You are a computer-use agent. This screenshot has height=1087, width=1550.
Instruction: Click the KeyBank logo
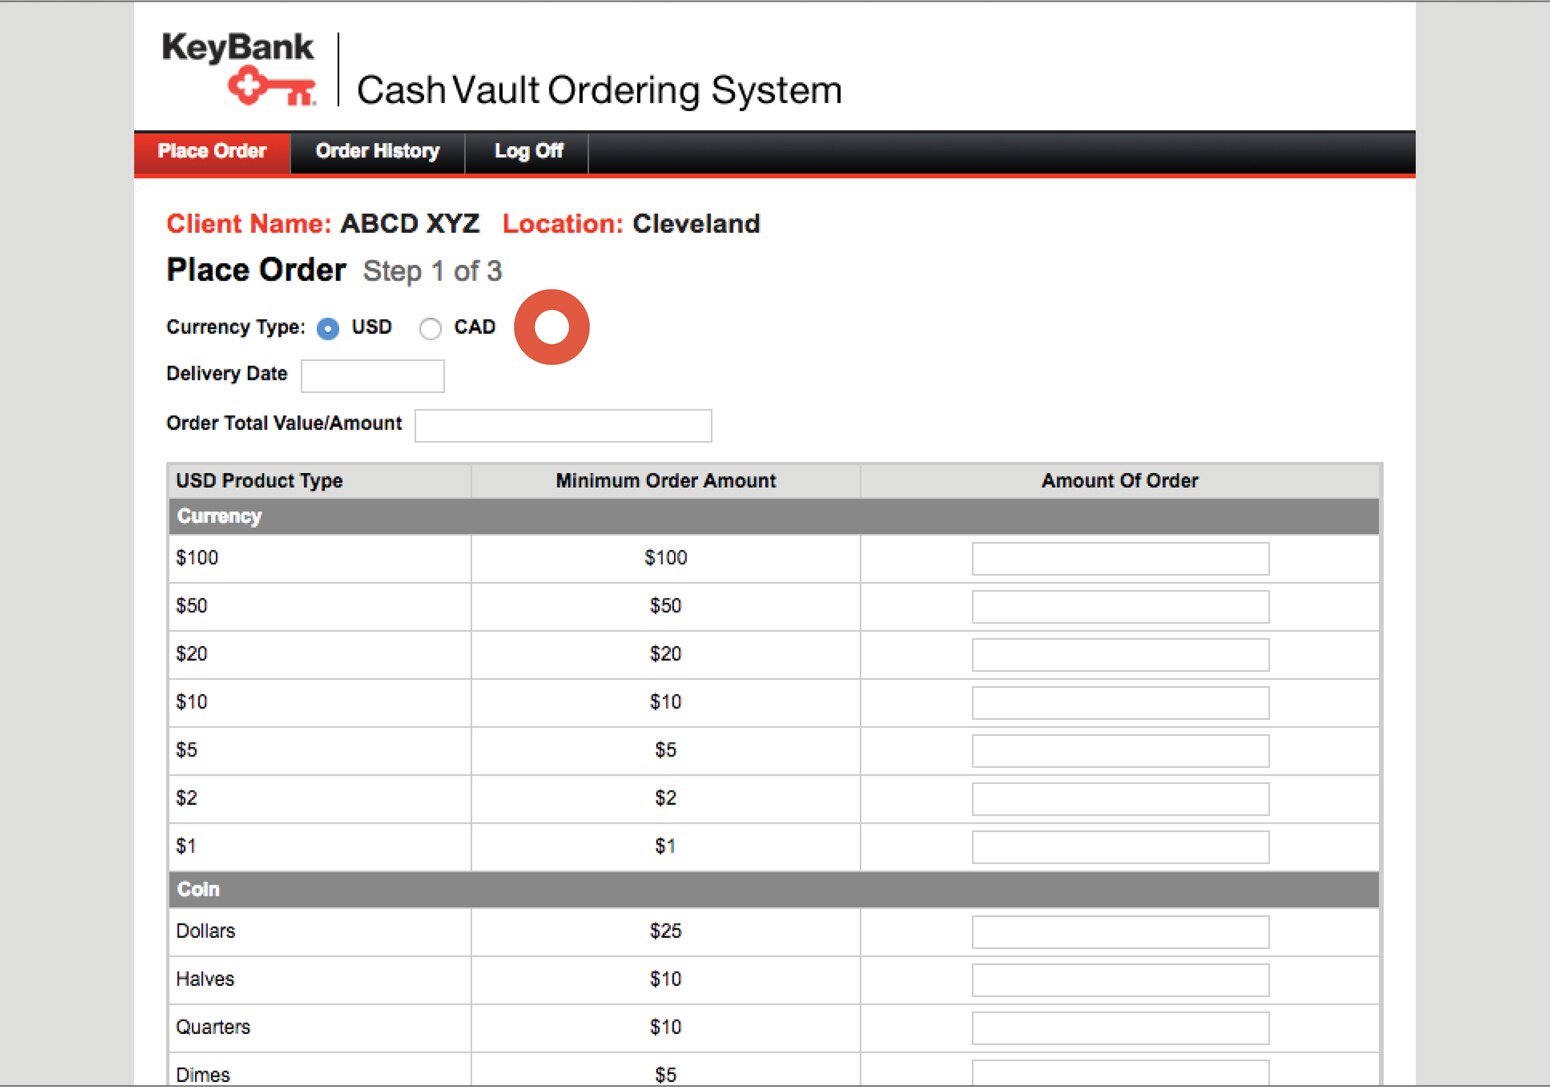[239, 68]
